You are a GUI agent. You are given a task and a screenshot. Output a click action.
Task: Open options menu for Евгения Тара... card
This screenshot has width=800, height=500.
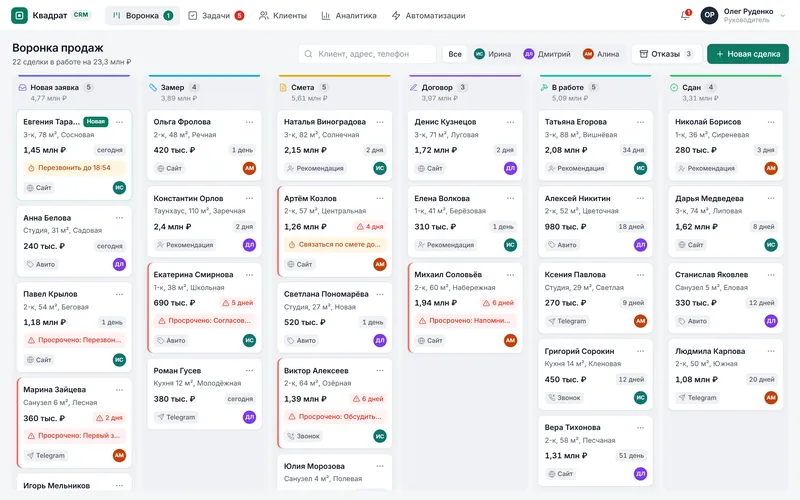(x=119, y=122)
